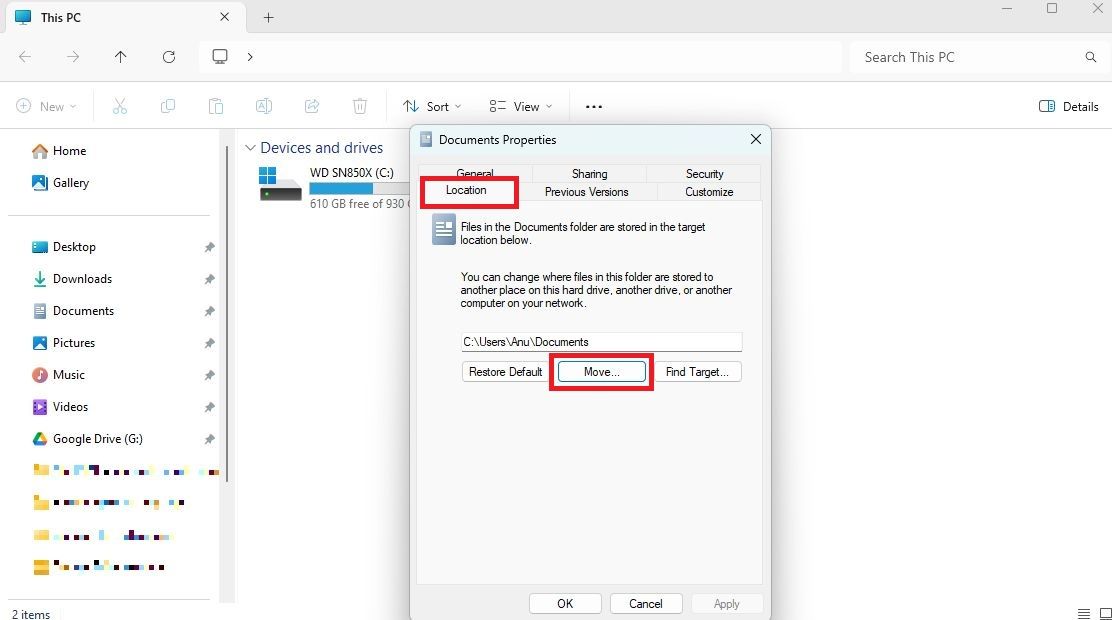The image size is (1112, 620).
Task: Click the Delete trash icon
Action: (x=360, y=106)
